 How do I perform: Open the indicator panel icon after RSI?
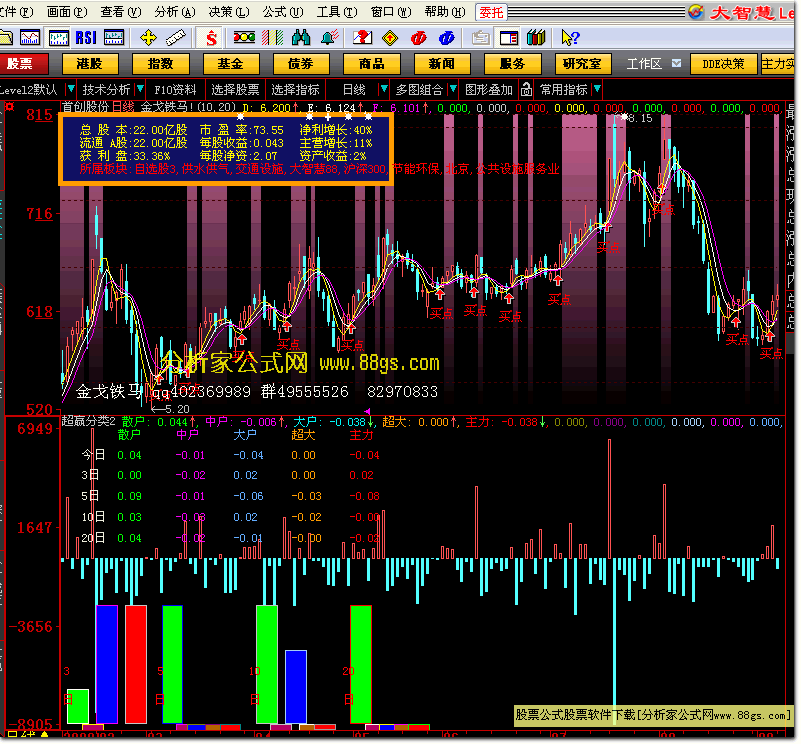(x=113, y=38)
